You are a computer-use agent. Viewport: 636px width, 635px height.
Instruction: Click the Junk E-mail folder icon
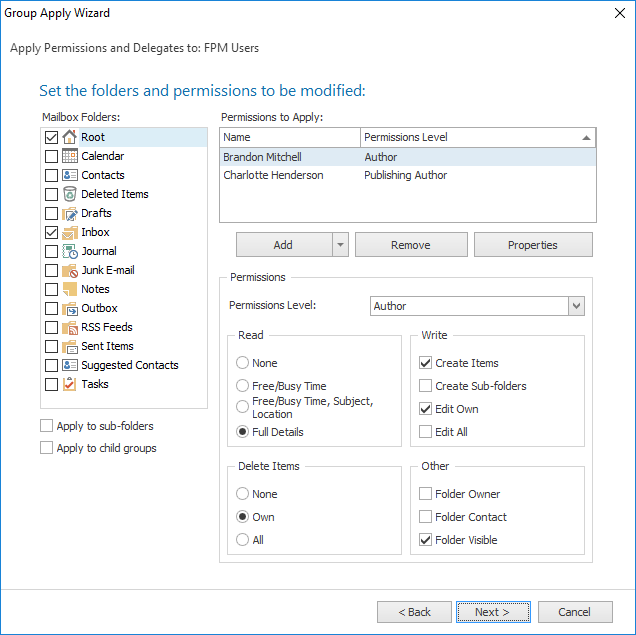point(70,270)
